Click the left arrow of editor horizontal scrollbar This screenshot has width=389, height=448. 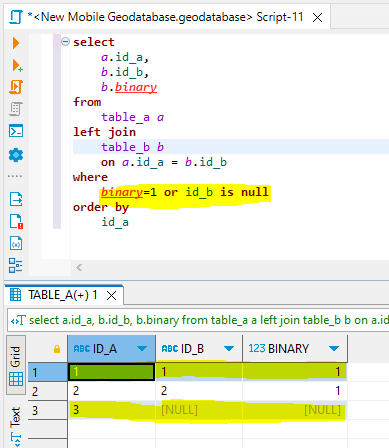click(x=79, y=267)
